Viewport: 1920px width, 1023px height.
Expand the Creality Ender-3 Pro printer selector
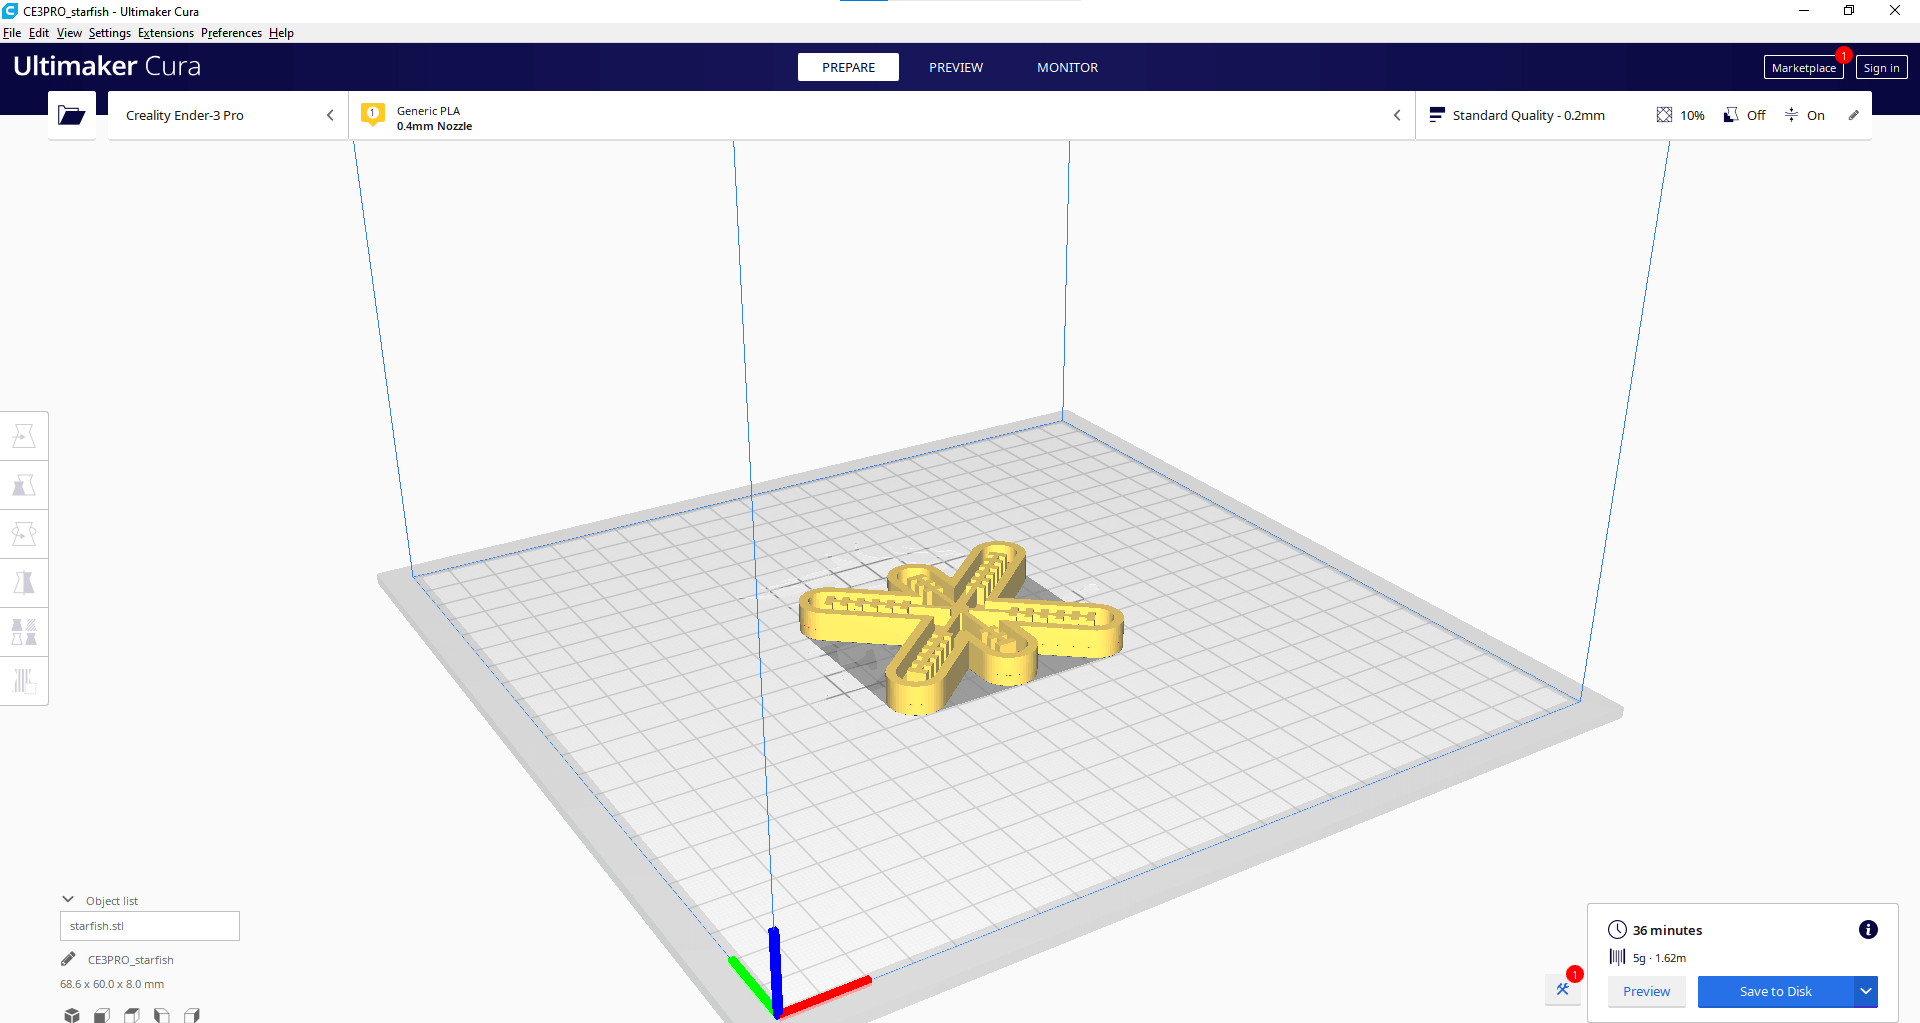pos(228,116)
